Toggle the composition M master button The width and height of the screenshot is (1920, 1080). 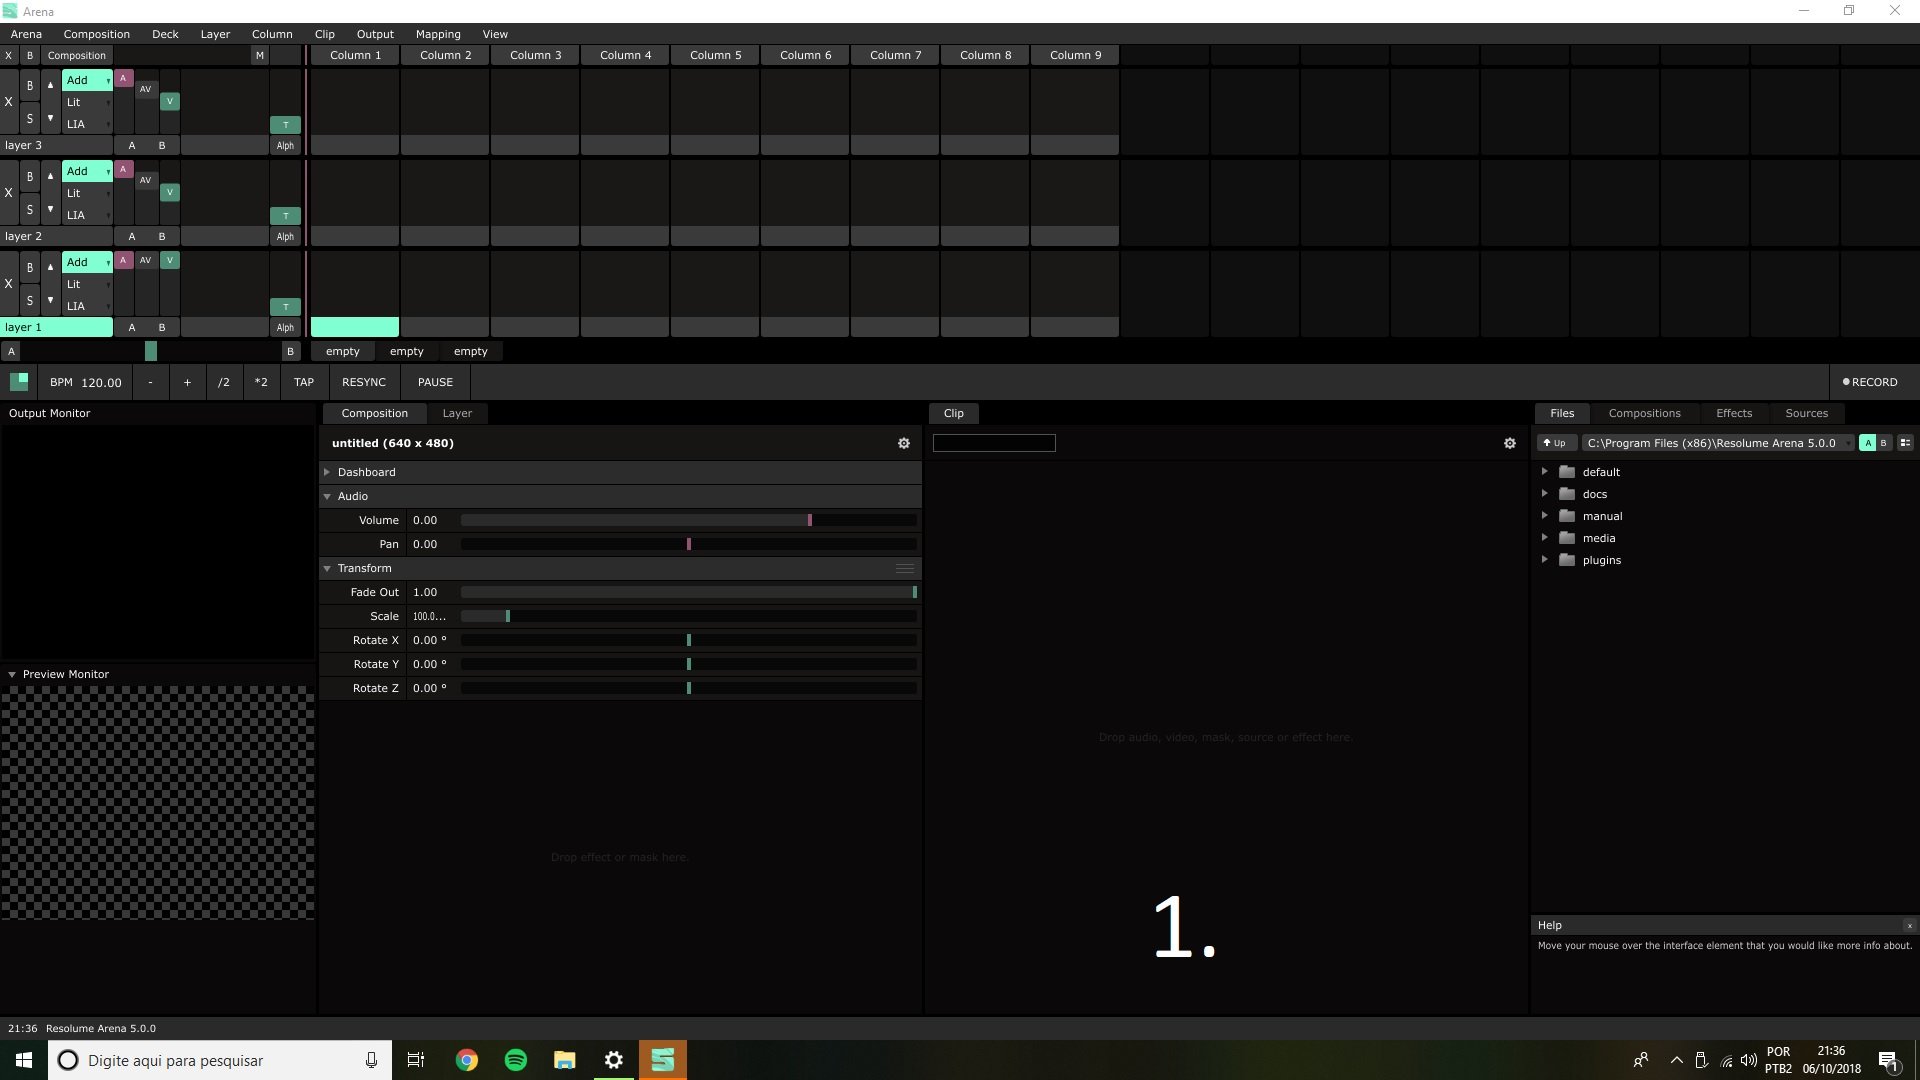[x=260, y=56]
